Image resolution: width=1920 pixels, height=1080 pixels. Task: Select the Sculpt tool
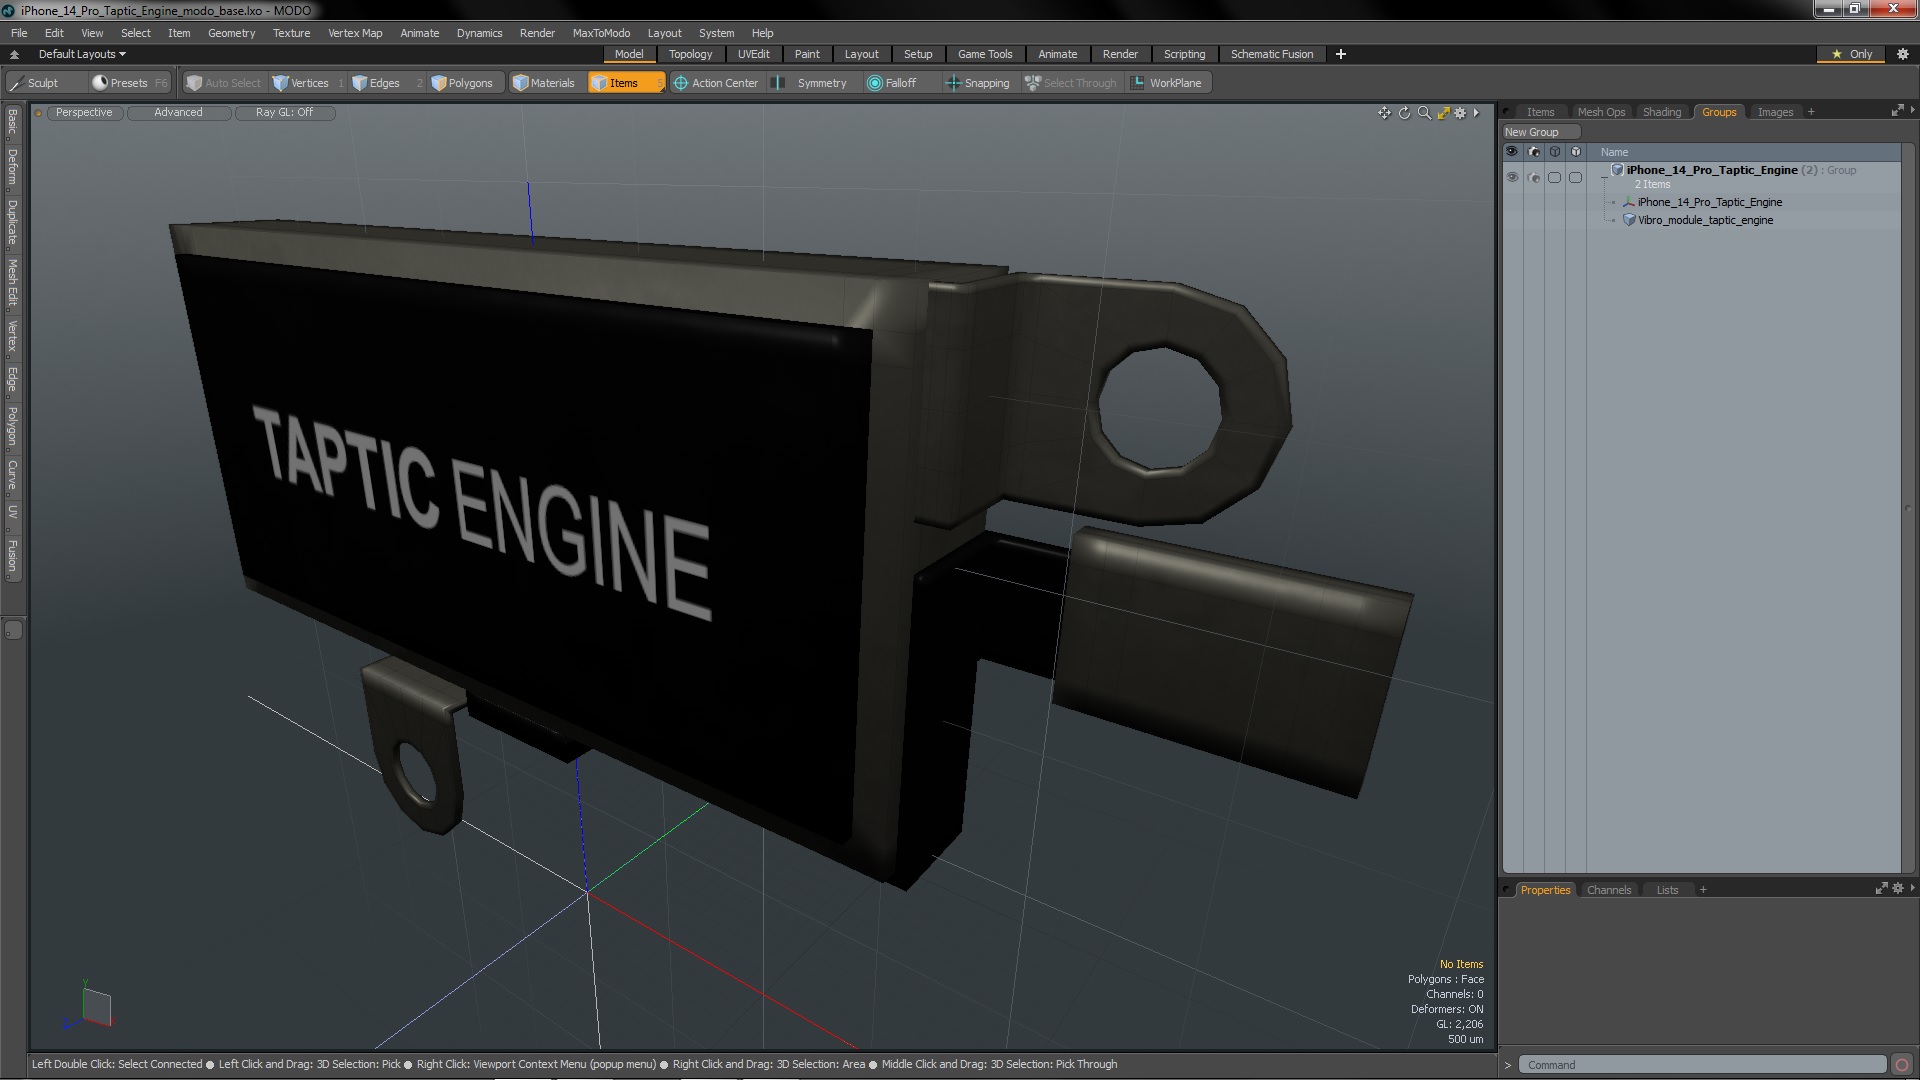click(35, 83)
